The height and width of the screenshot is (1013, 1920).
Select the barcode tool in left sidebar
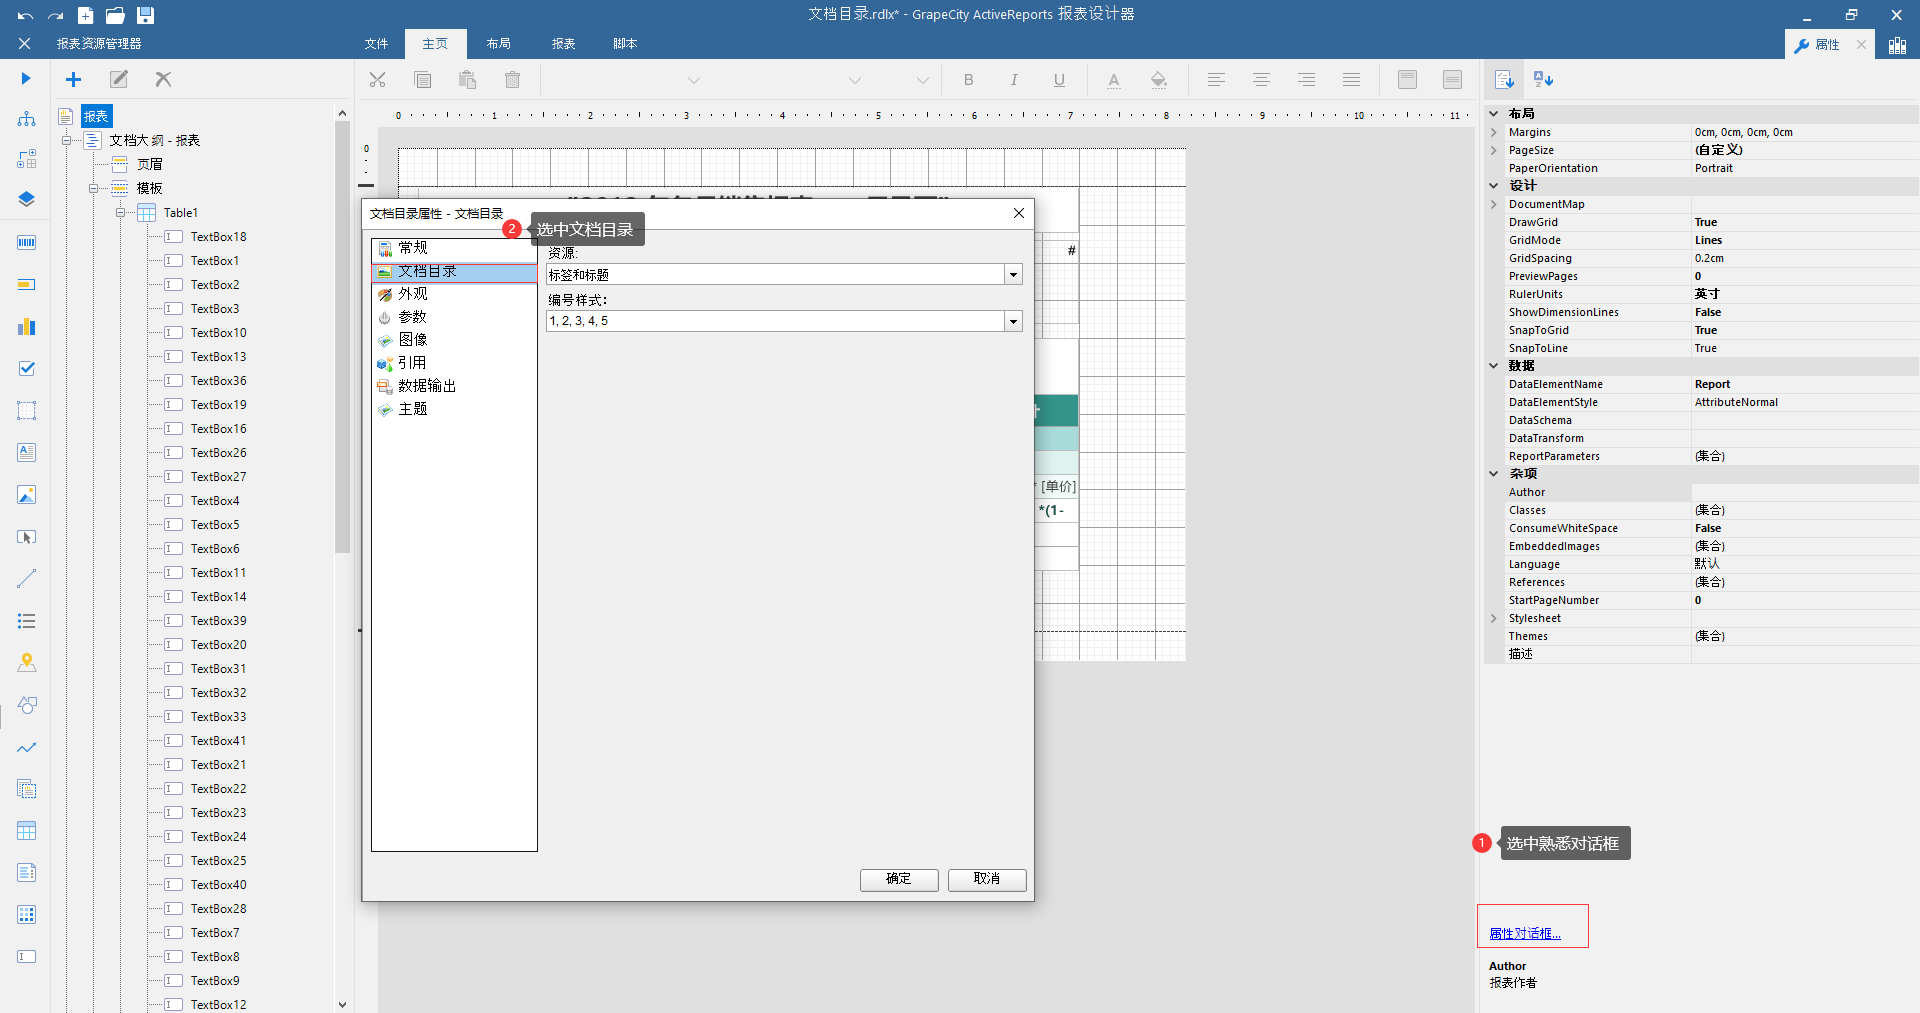click(27, 243)
